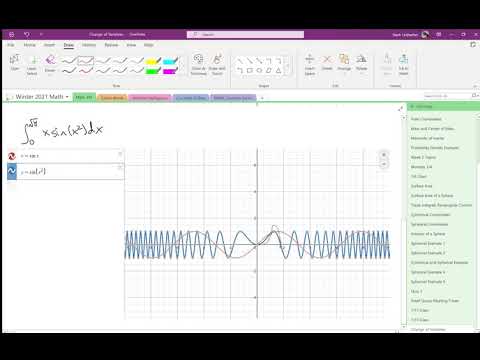Zoom in on the graph
Viewport: 480px width, 360px height.
click(384, 155)
